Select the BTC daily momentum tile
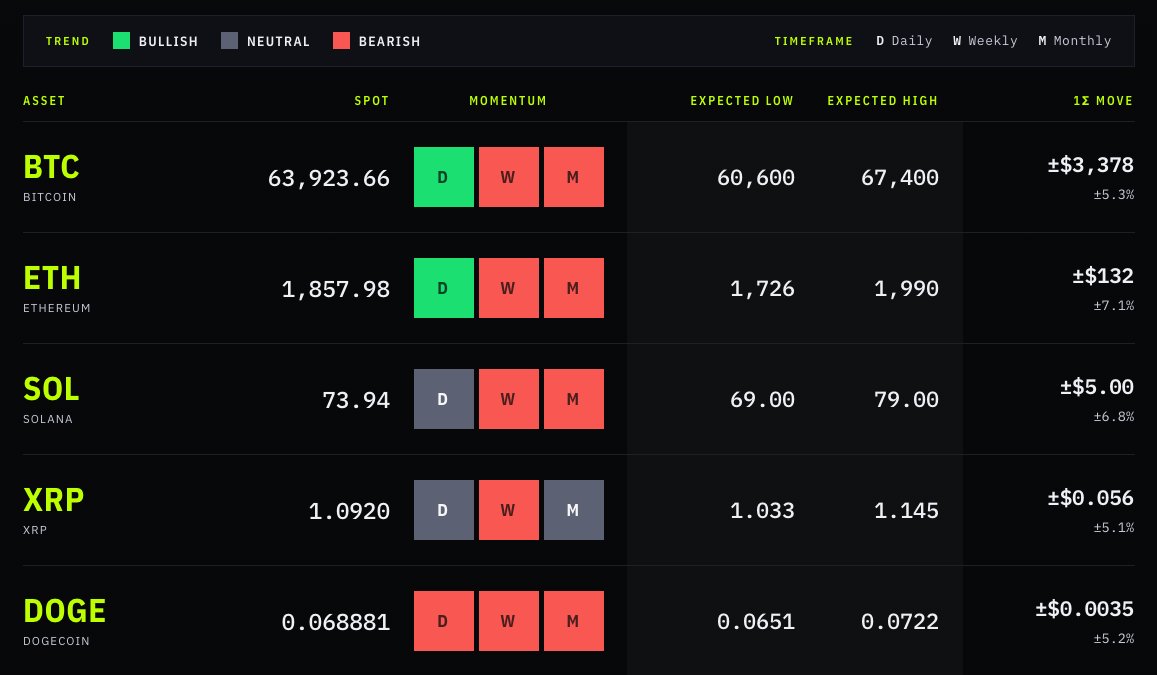The width and height of the screenshot is (1157, 675). 443,177
